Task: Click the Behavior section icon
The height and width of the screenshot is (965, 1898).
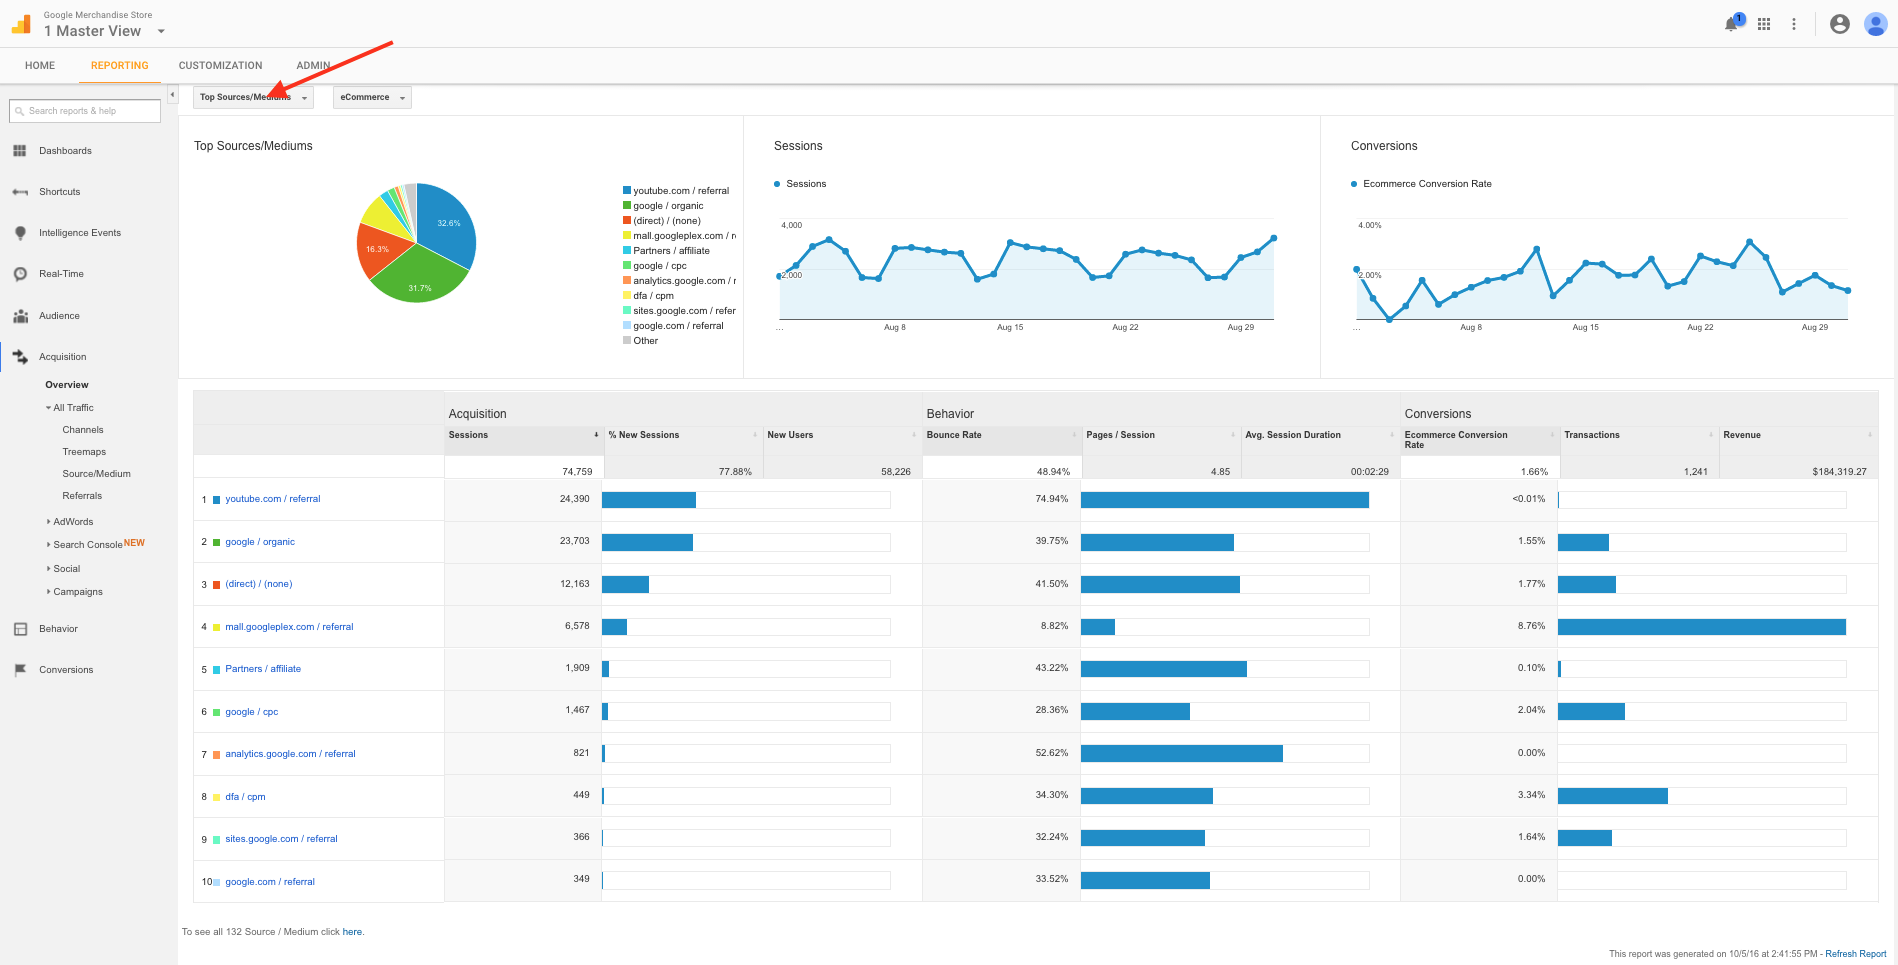Action: pos(21,628)
